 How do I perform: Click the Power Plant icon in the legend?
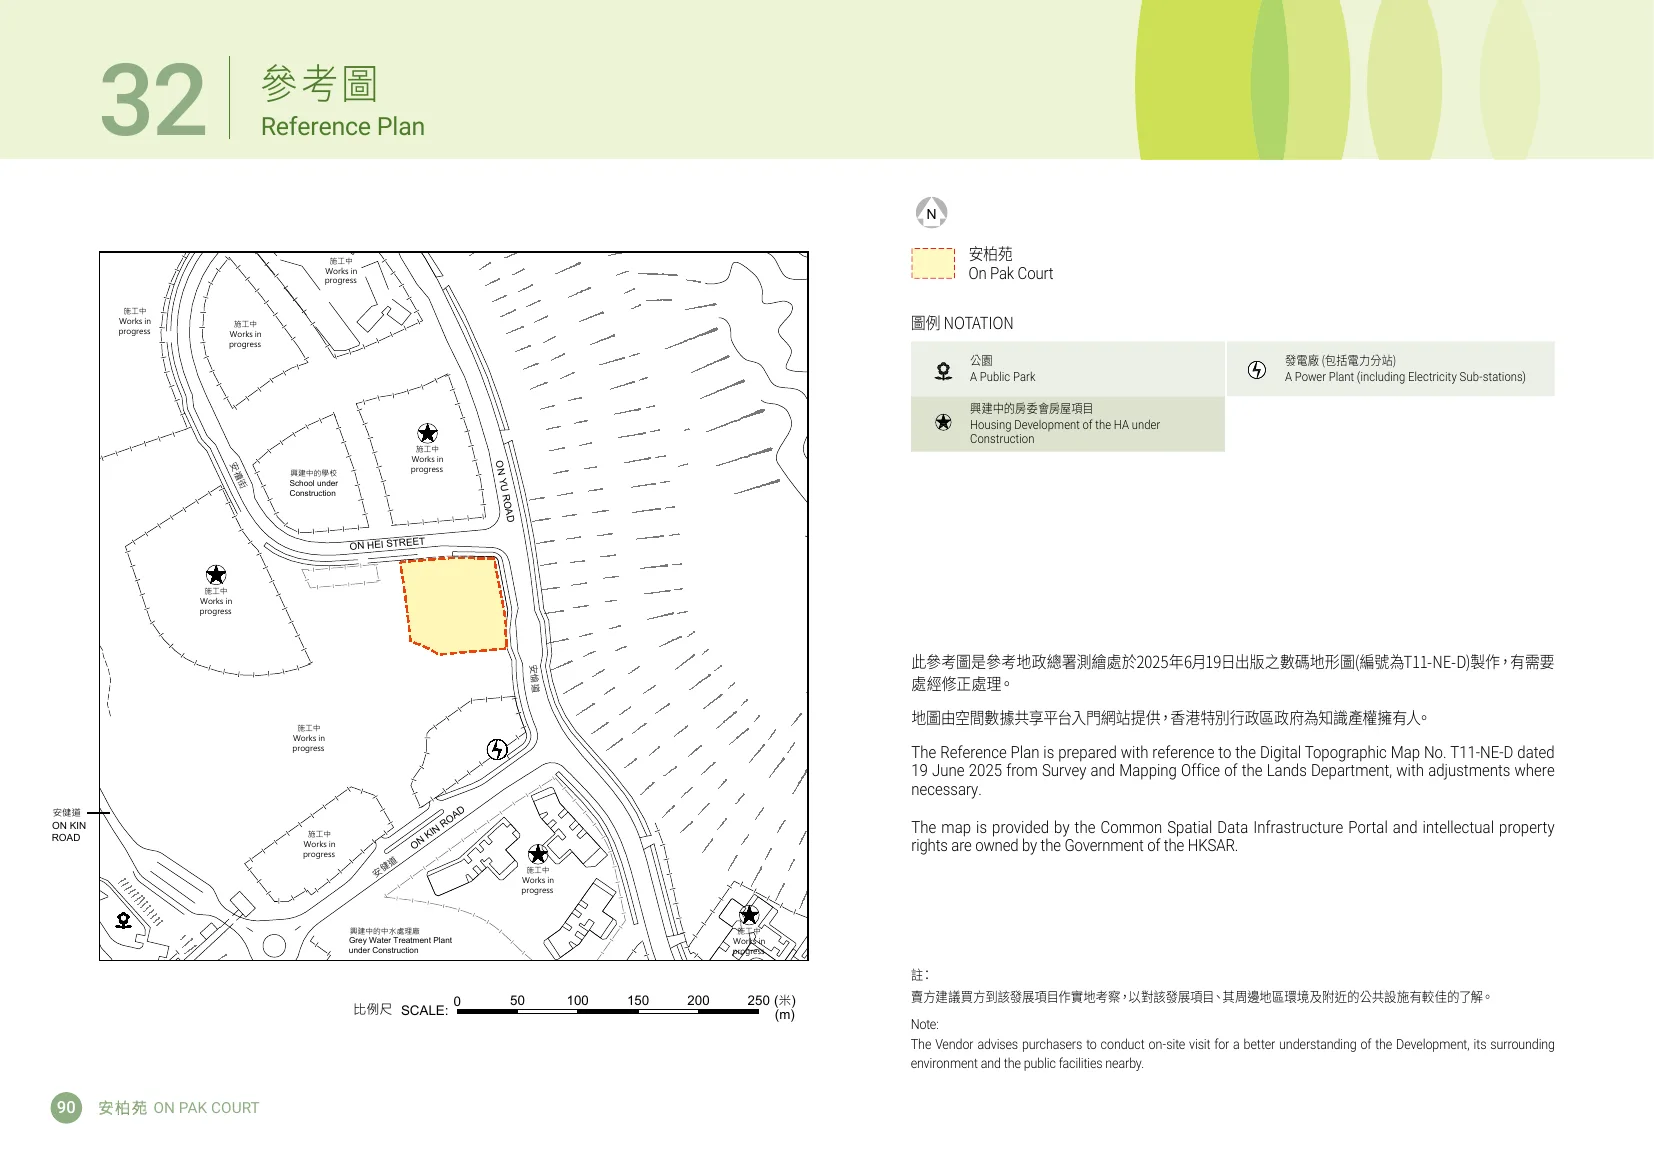click(1257, 370)
